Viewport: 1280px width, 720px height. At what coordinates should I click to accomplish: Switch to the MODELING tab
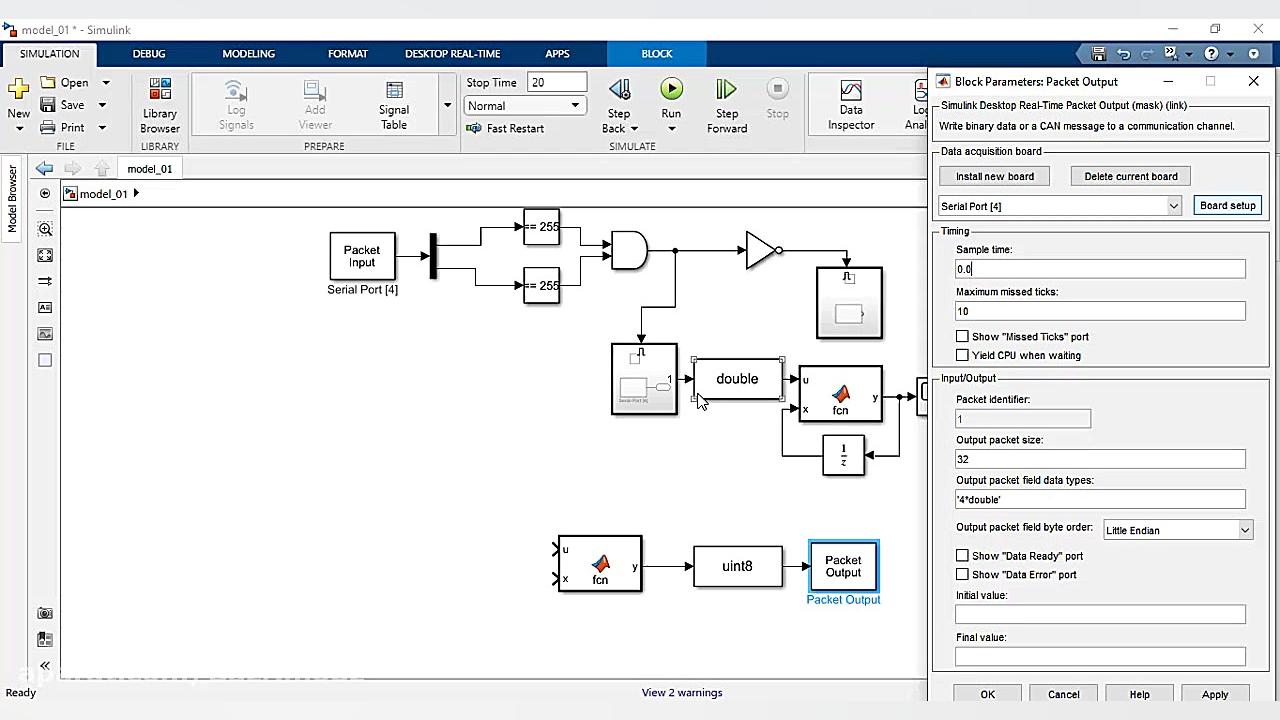click(x=248, y=54)
